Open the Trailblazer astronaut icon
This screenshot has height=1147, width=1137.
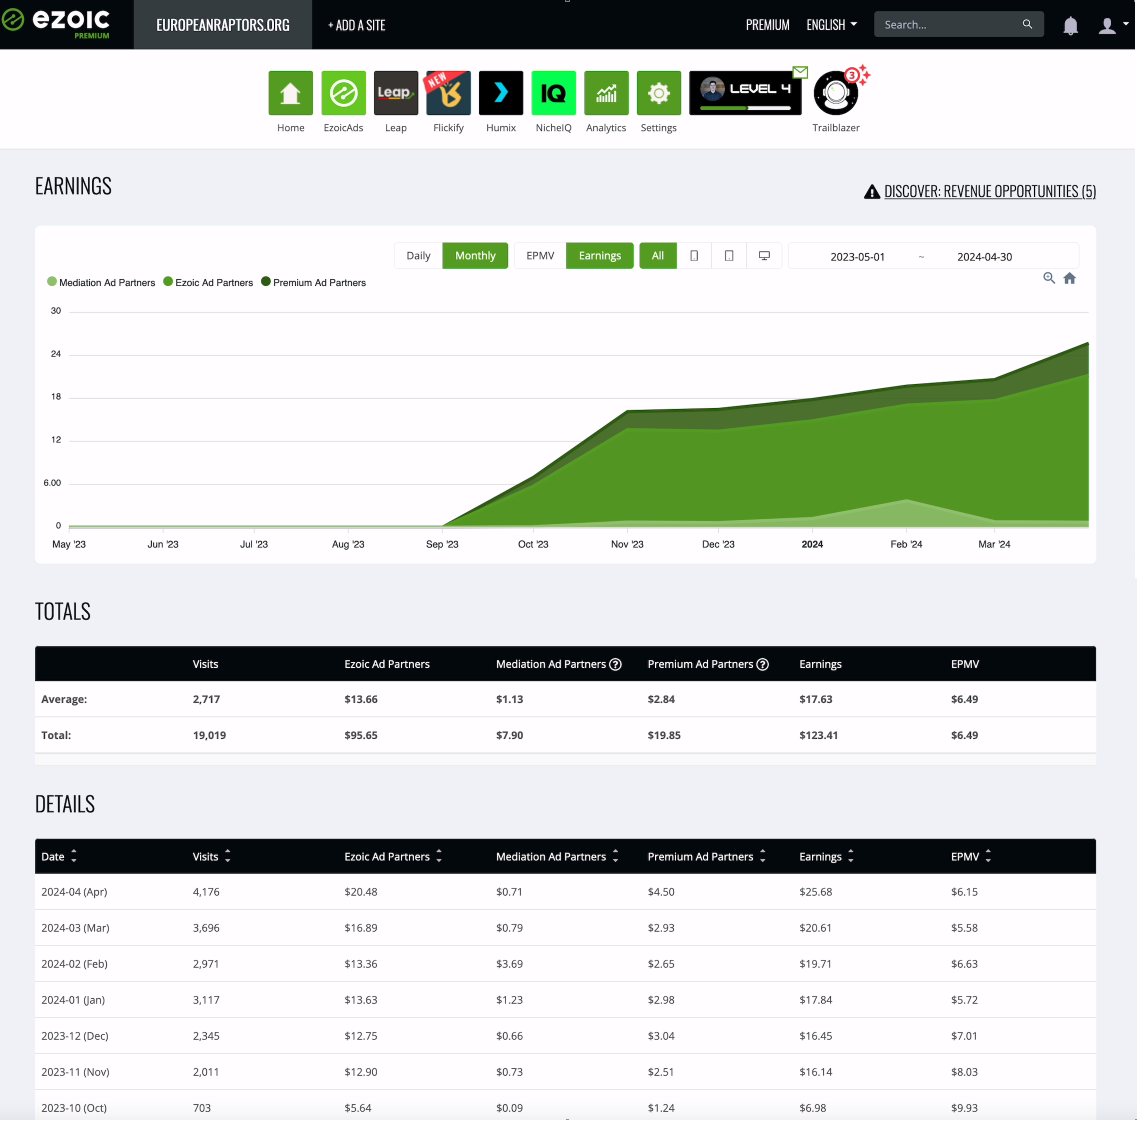point(836,93)
